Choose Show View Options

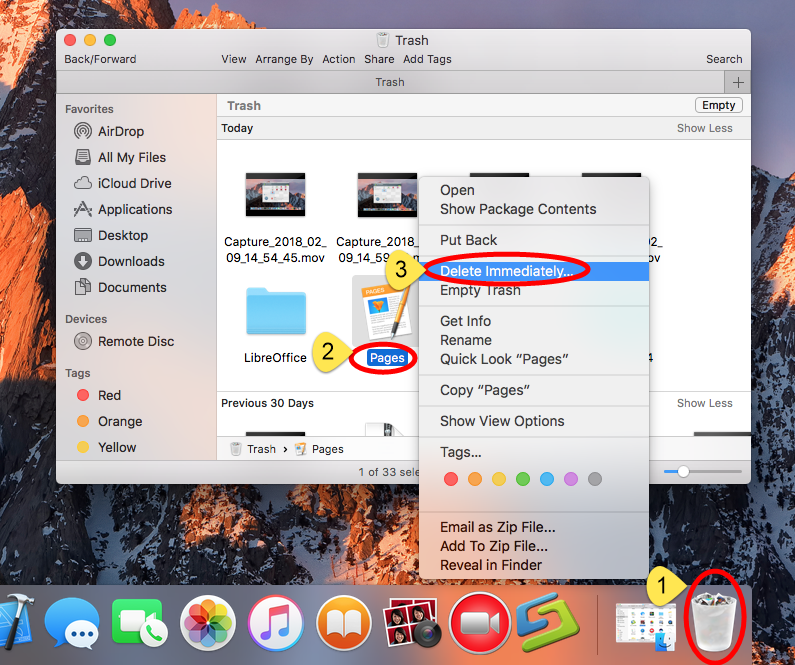click(502, 421)
